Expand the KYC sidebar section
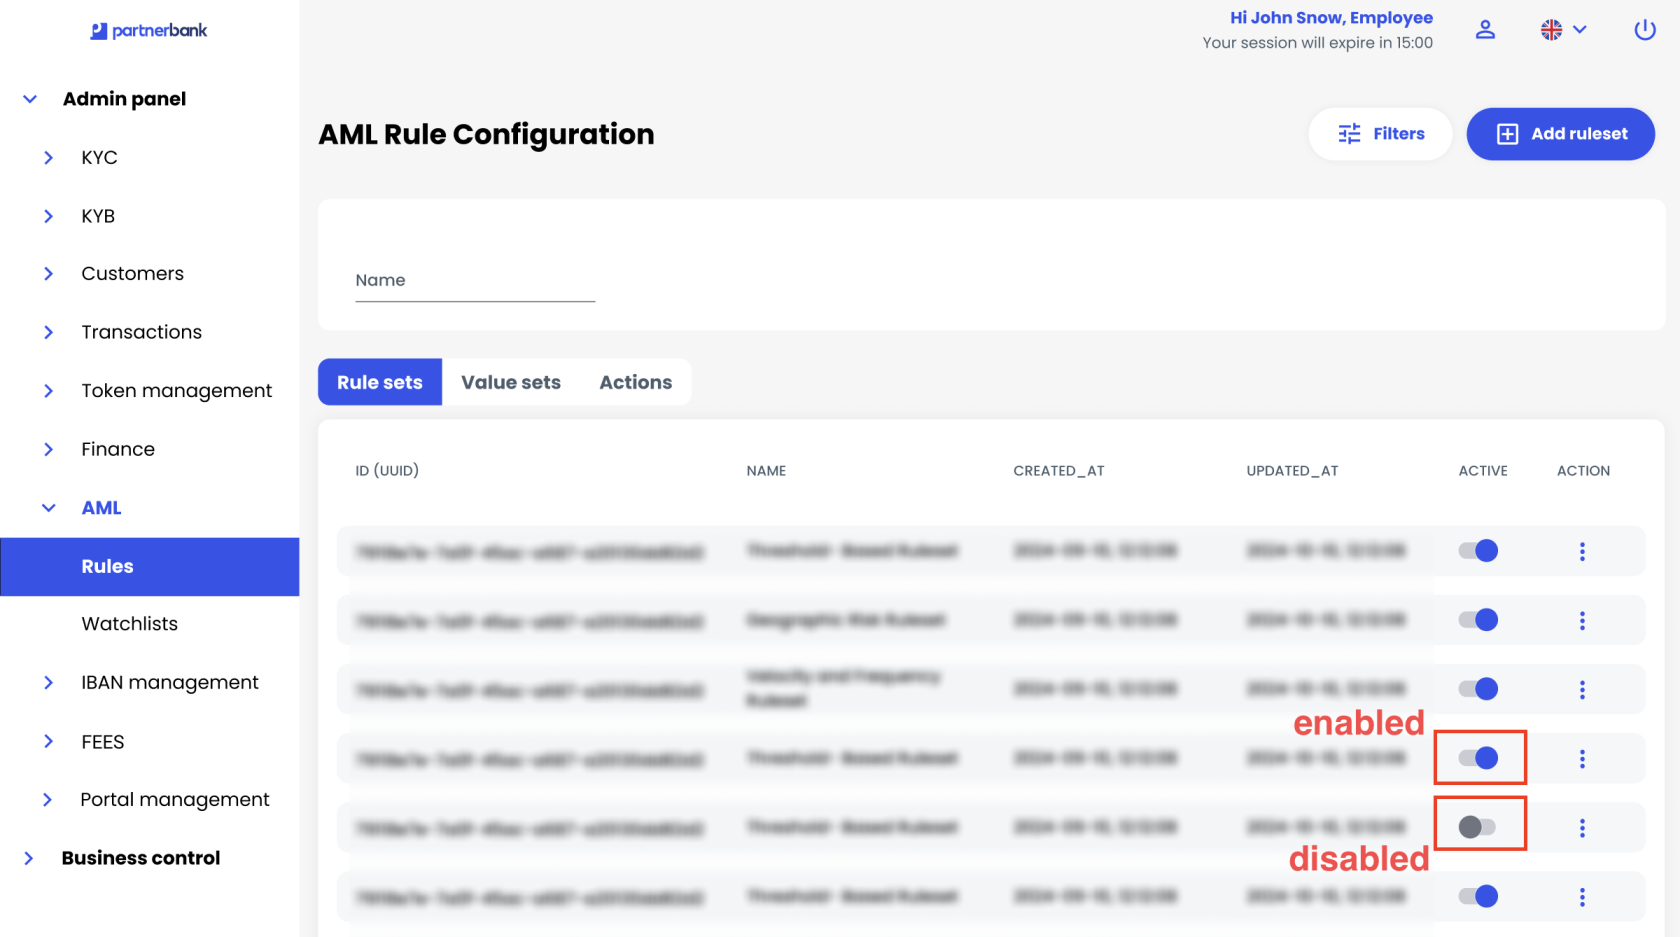Screen dimensions: 1680x937 [x=99, y=158]
